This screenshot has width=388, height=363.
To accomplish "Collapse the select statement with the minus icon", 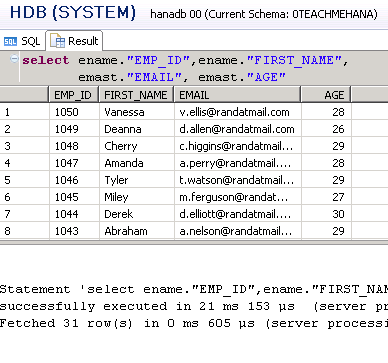I will (x=14, y=59).
